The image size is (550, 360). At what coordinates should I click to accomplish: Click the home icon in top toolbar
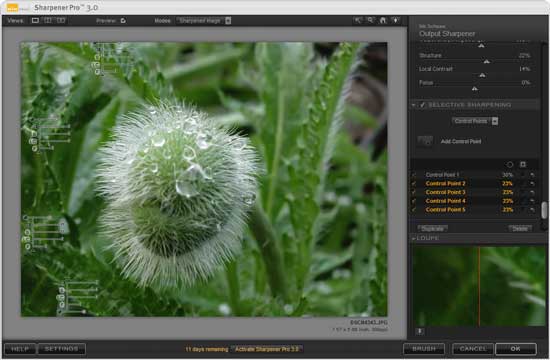coord(383,20)
